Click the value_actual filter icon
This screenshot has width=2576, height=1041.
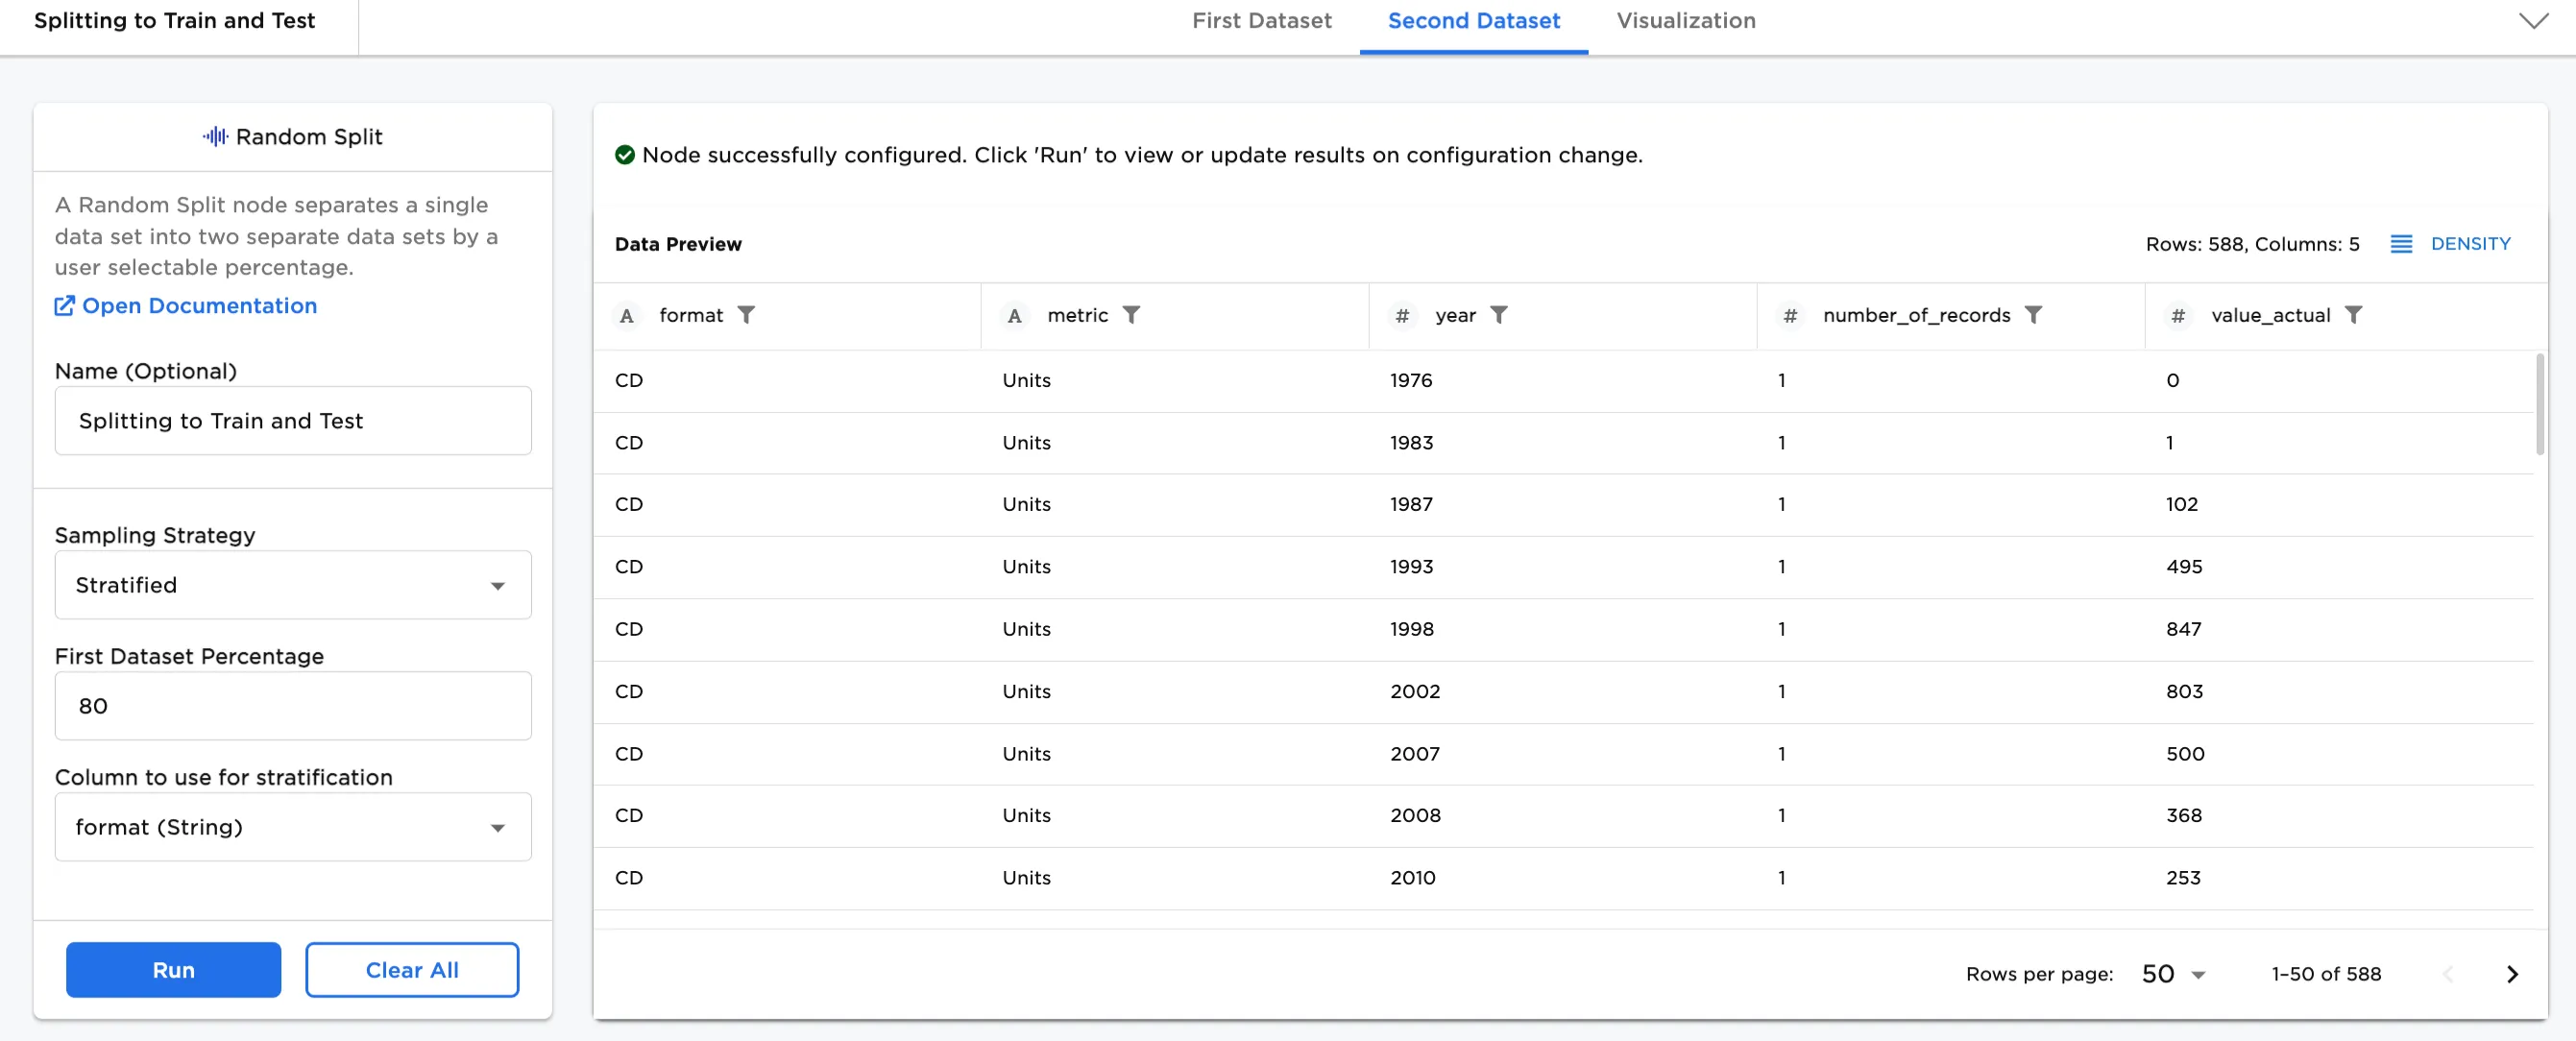tap(2353, 315)
